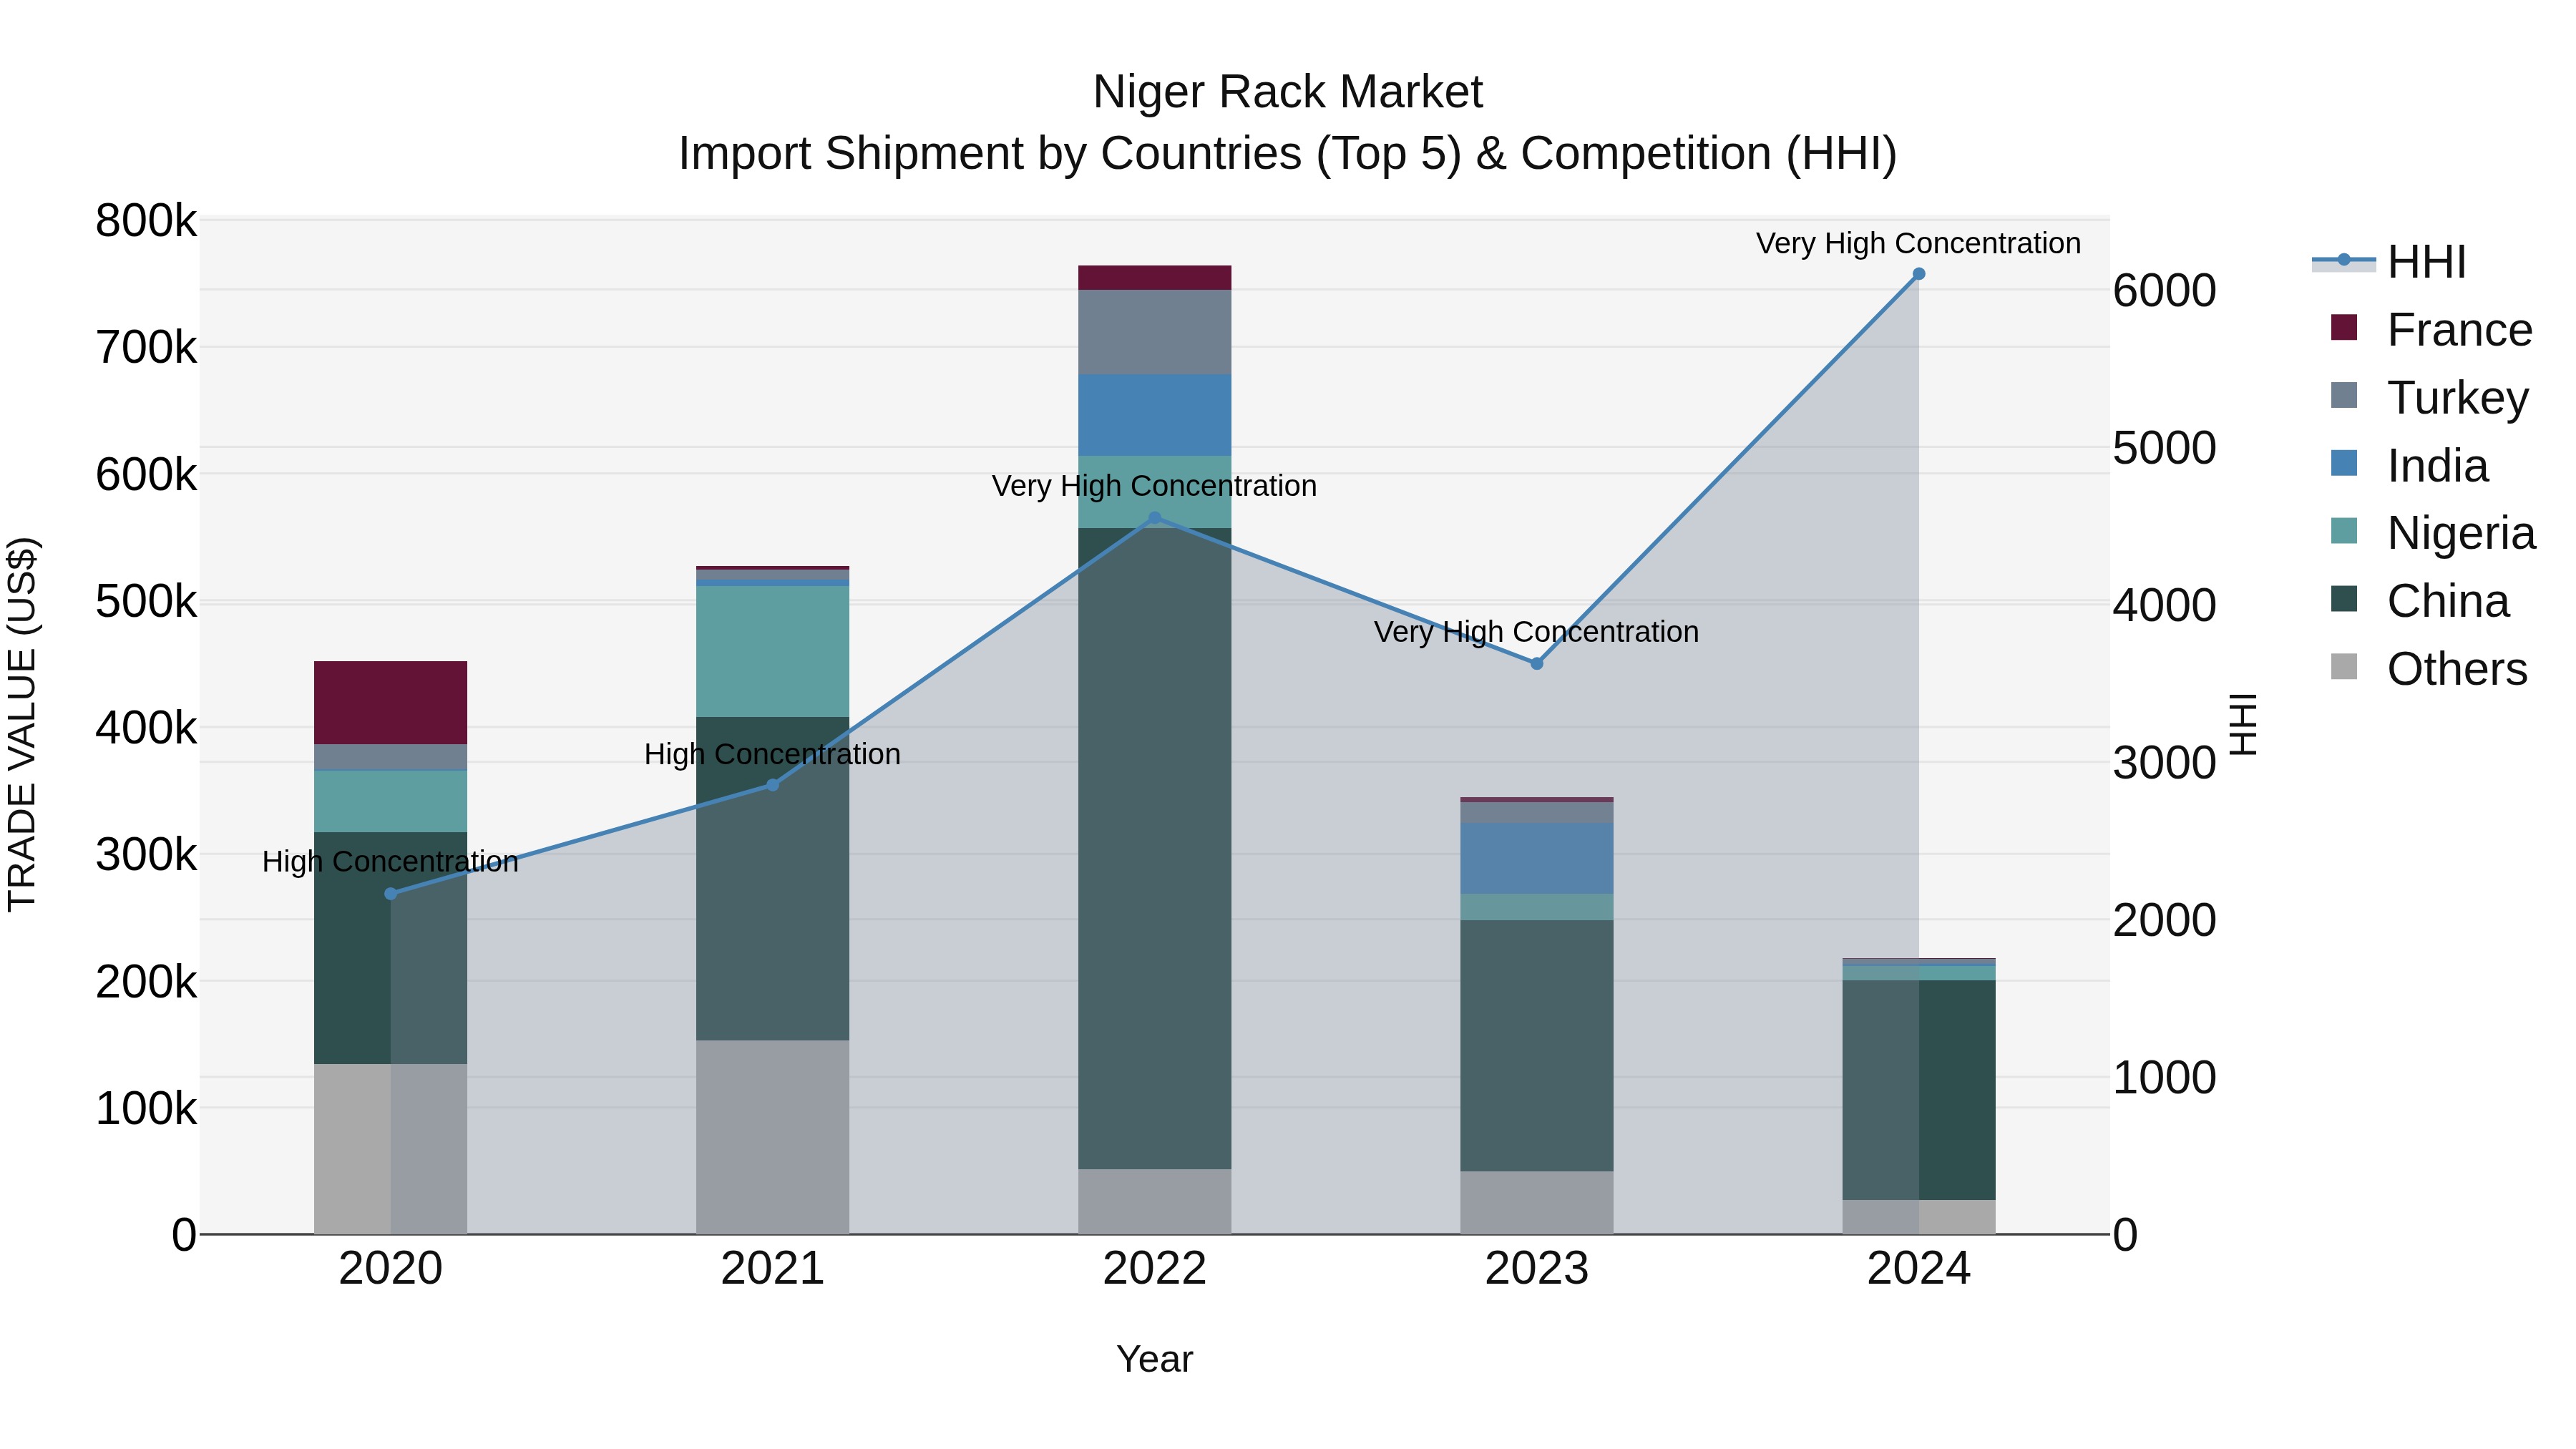Select the China segment of the 2024 bar

[1919, 1090]
